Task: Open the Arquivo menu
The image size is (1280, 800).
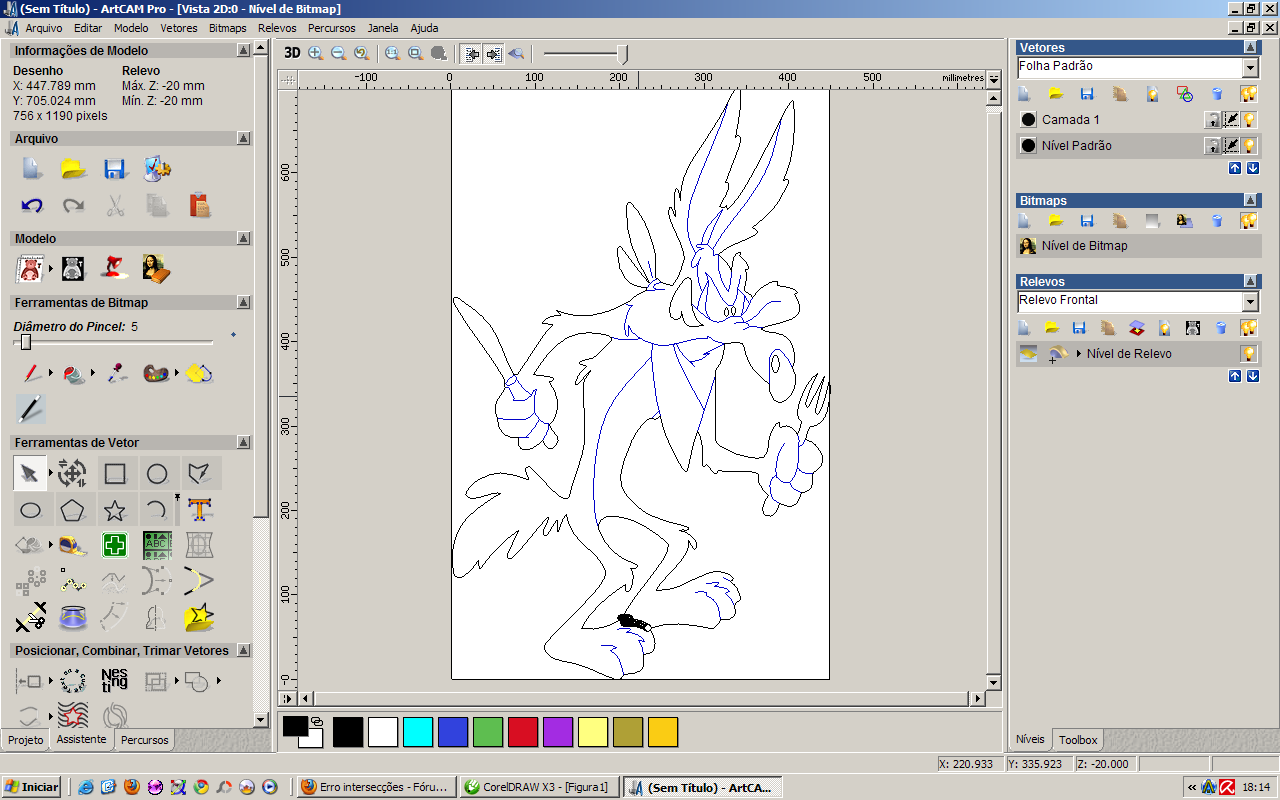Action: 44,28
